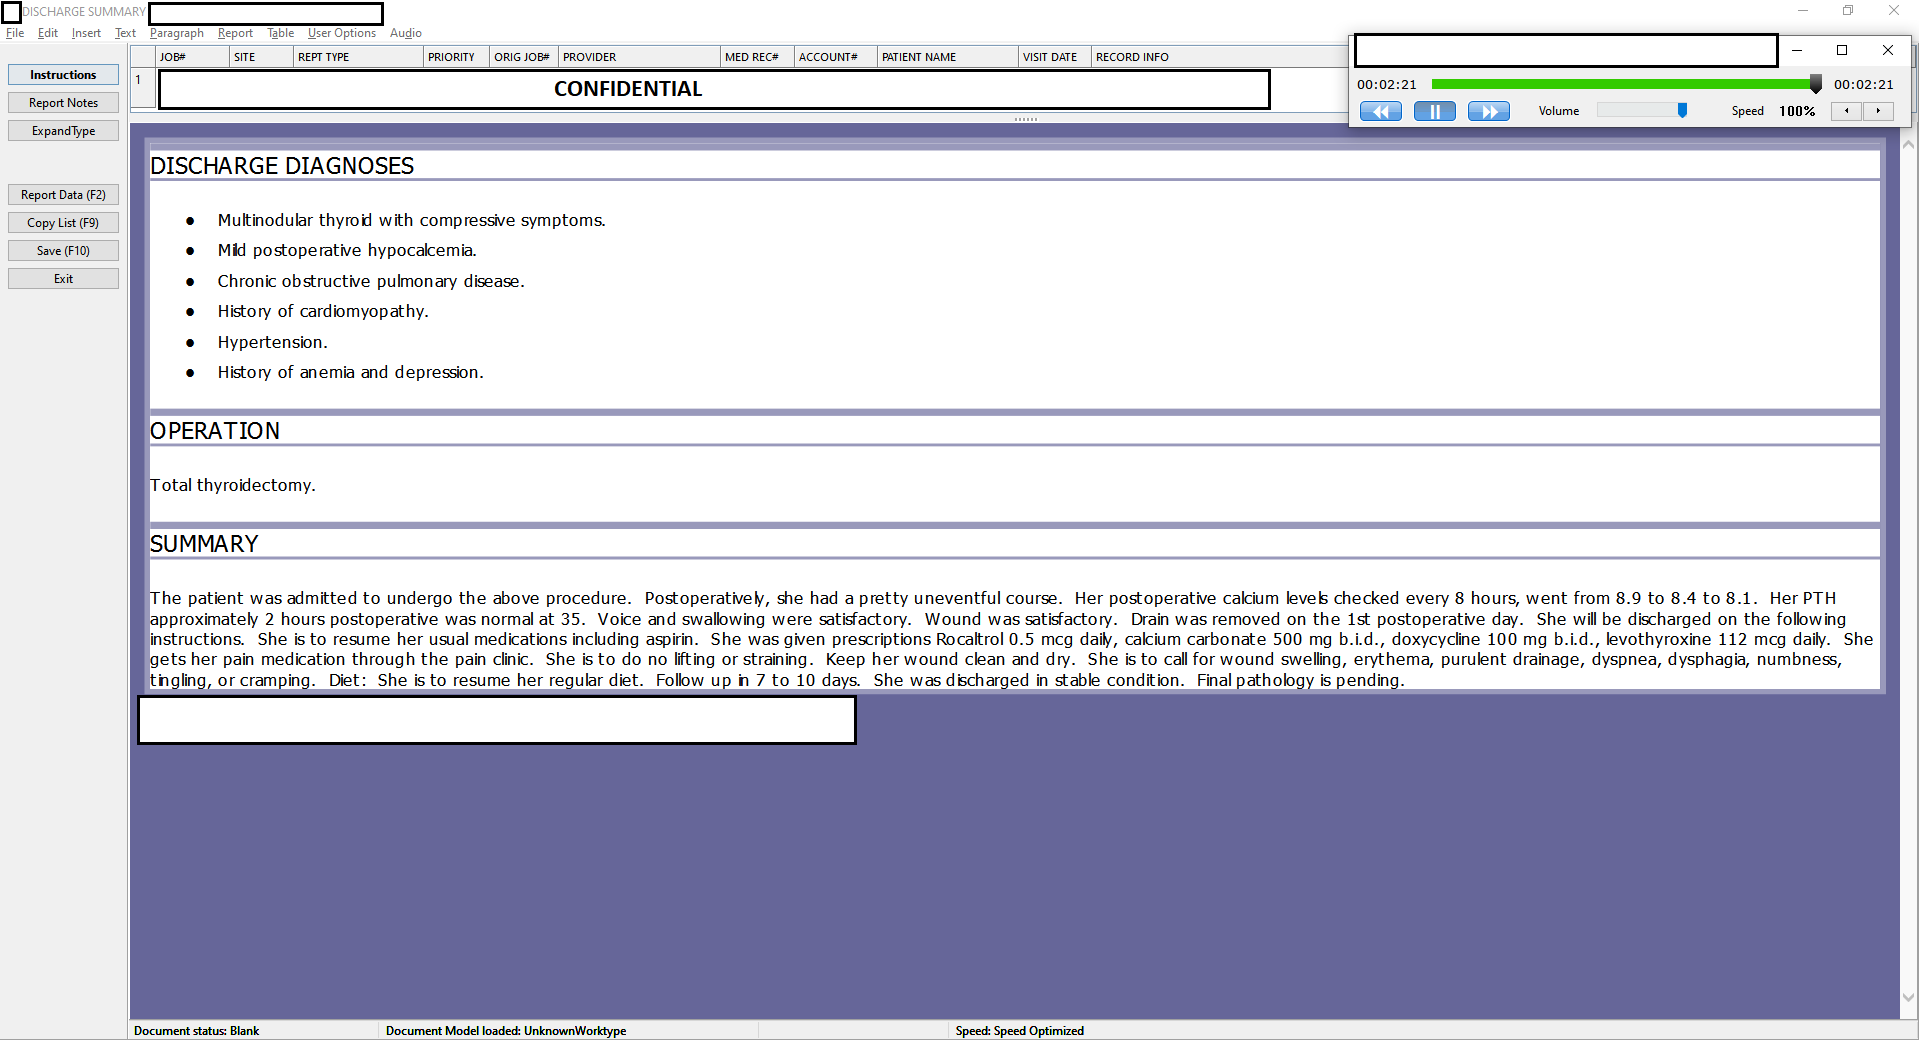This screenshot has height=1040, width=1919.
Task: Select the PATIENT NAME column header
Action: (x=948, y=57)
